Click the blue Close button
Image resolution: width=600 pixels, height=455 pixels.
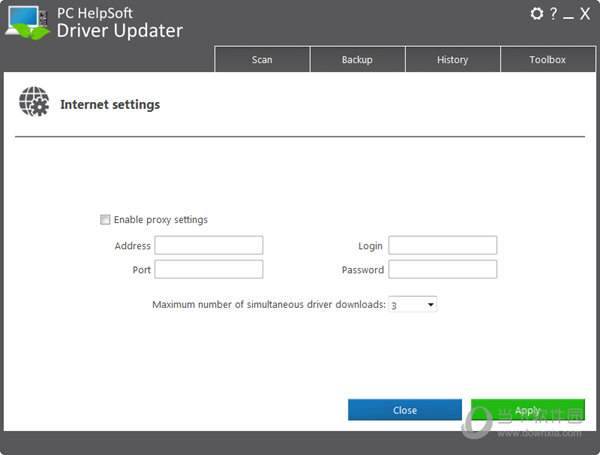coord(405,410)
